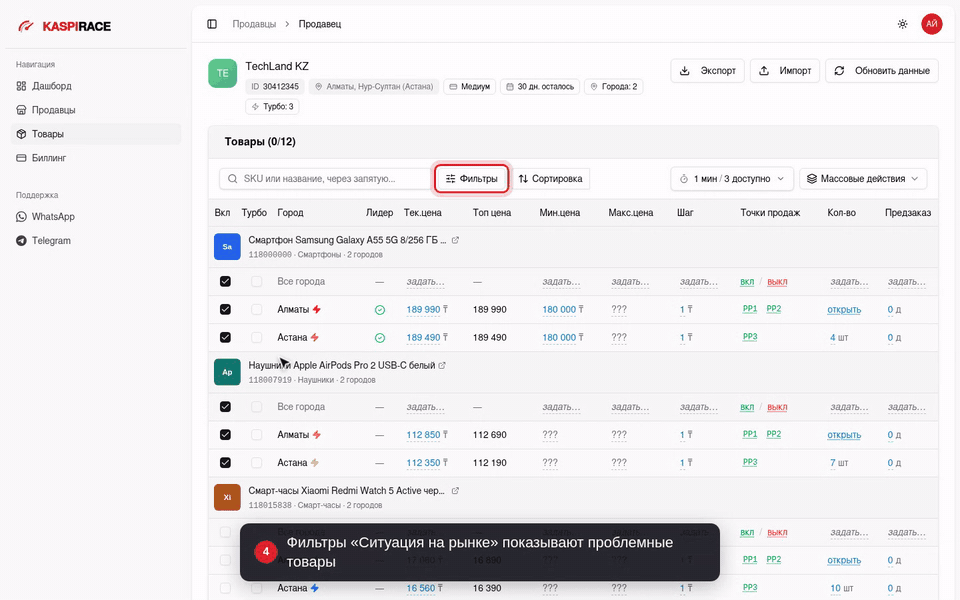This screenshot has height=600, width=960.
Task: Uncheck Вкл for Samsung Астана row
Action: (x=225, y=337)
